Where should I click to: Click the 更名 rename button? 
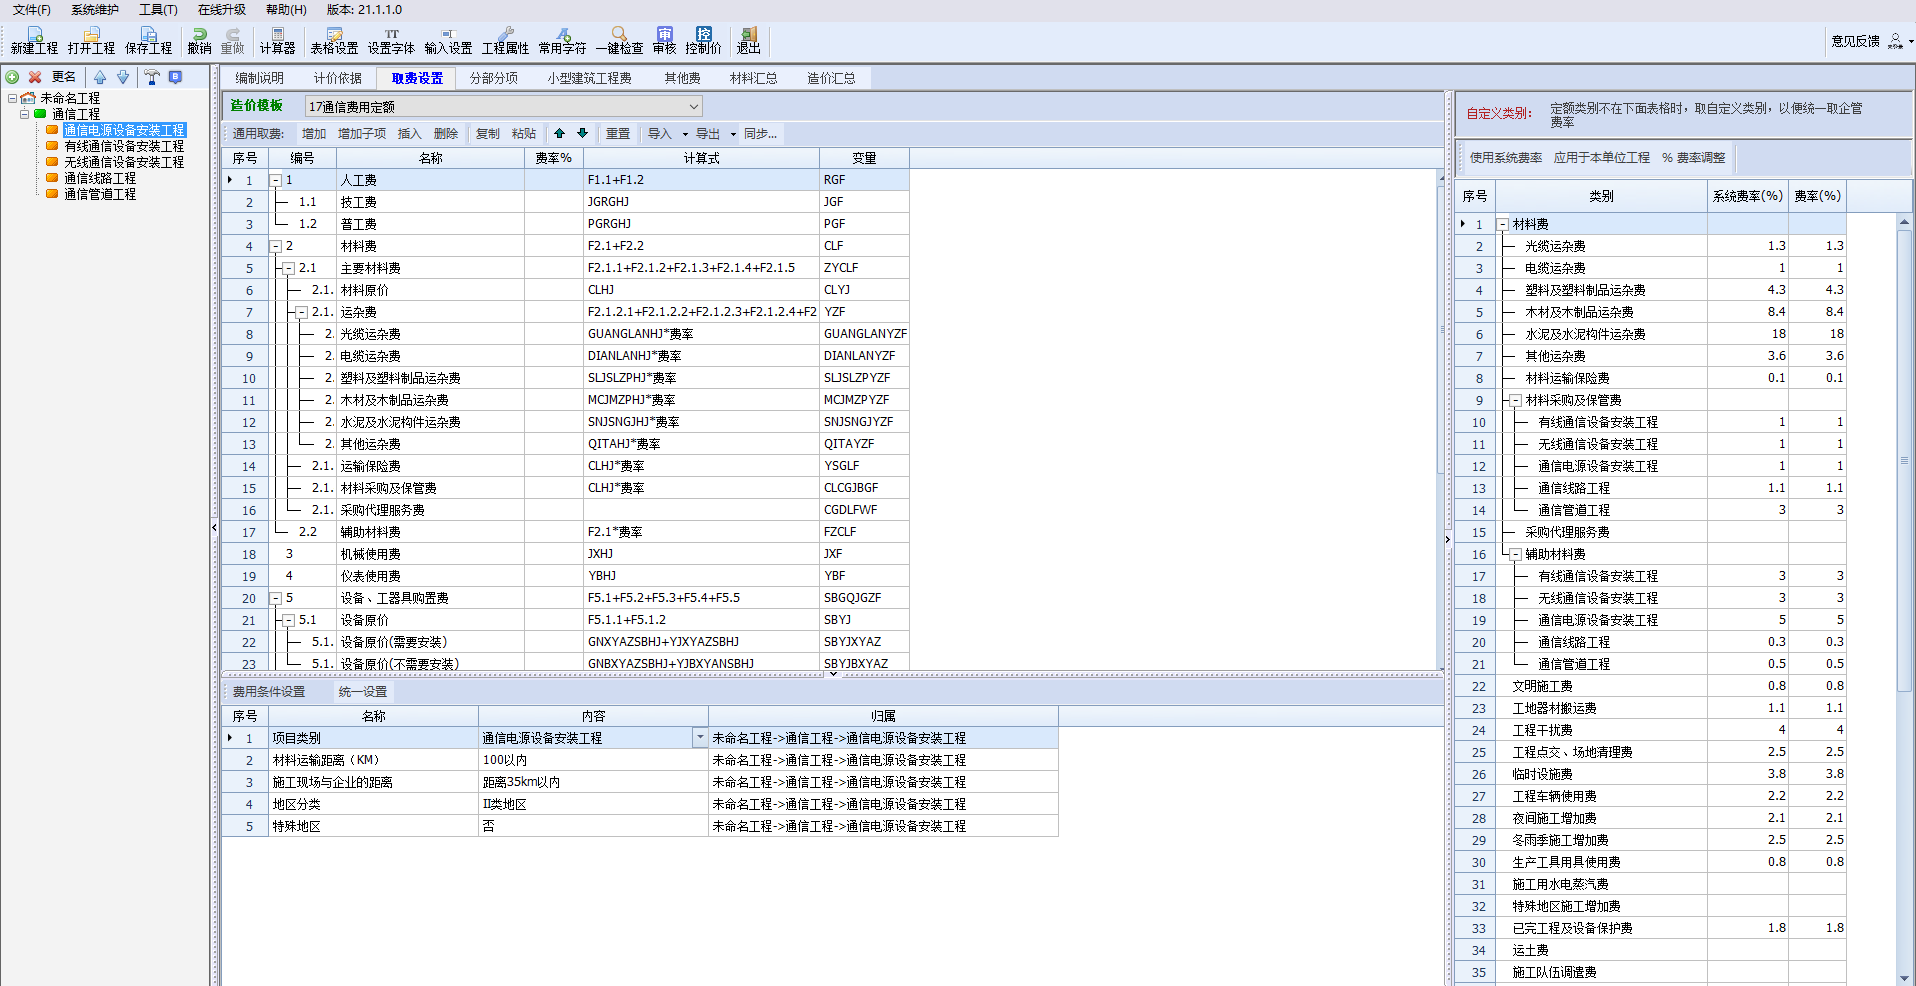click(64, 77)
